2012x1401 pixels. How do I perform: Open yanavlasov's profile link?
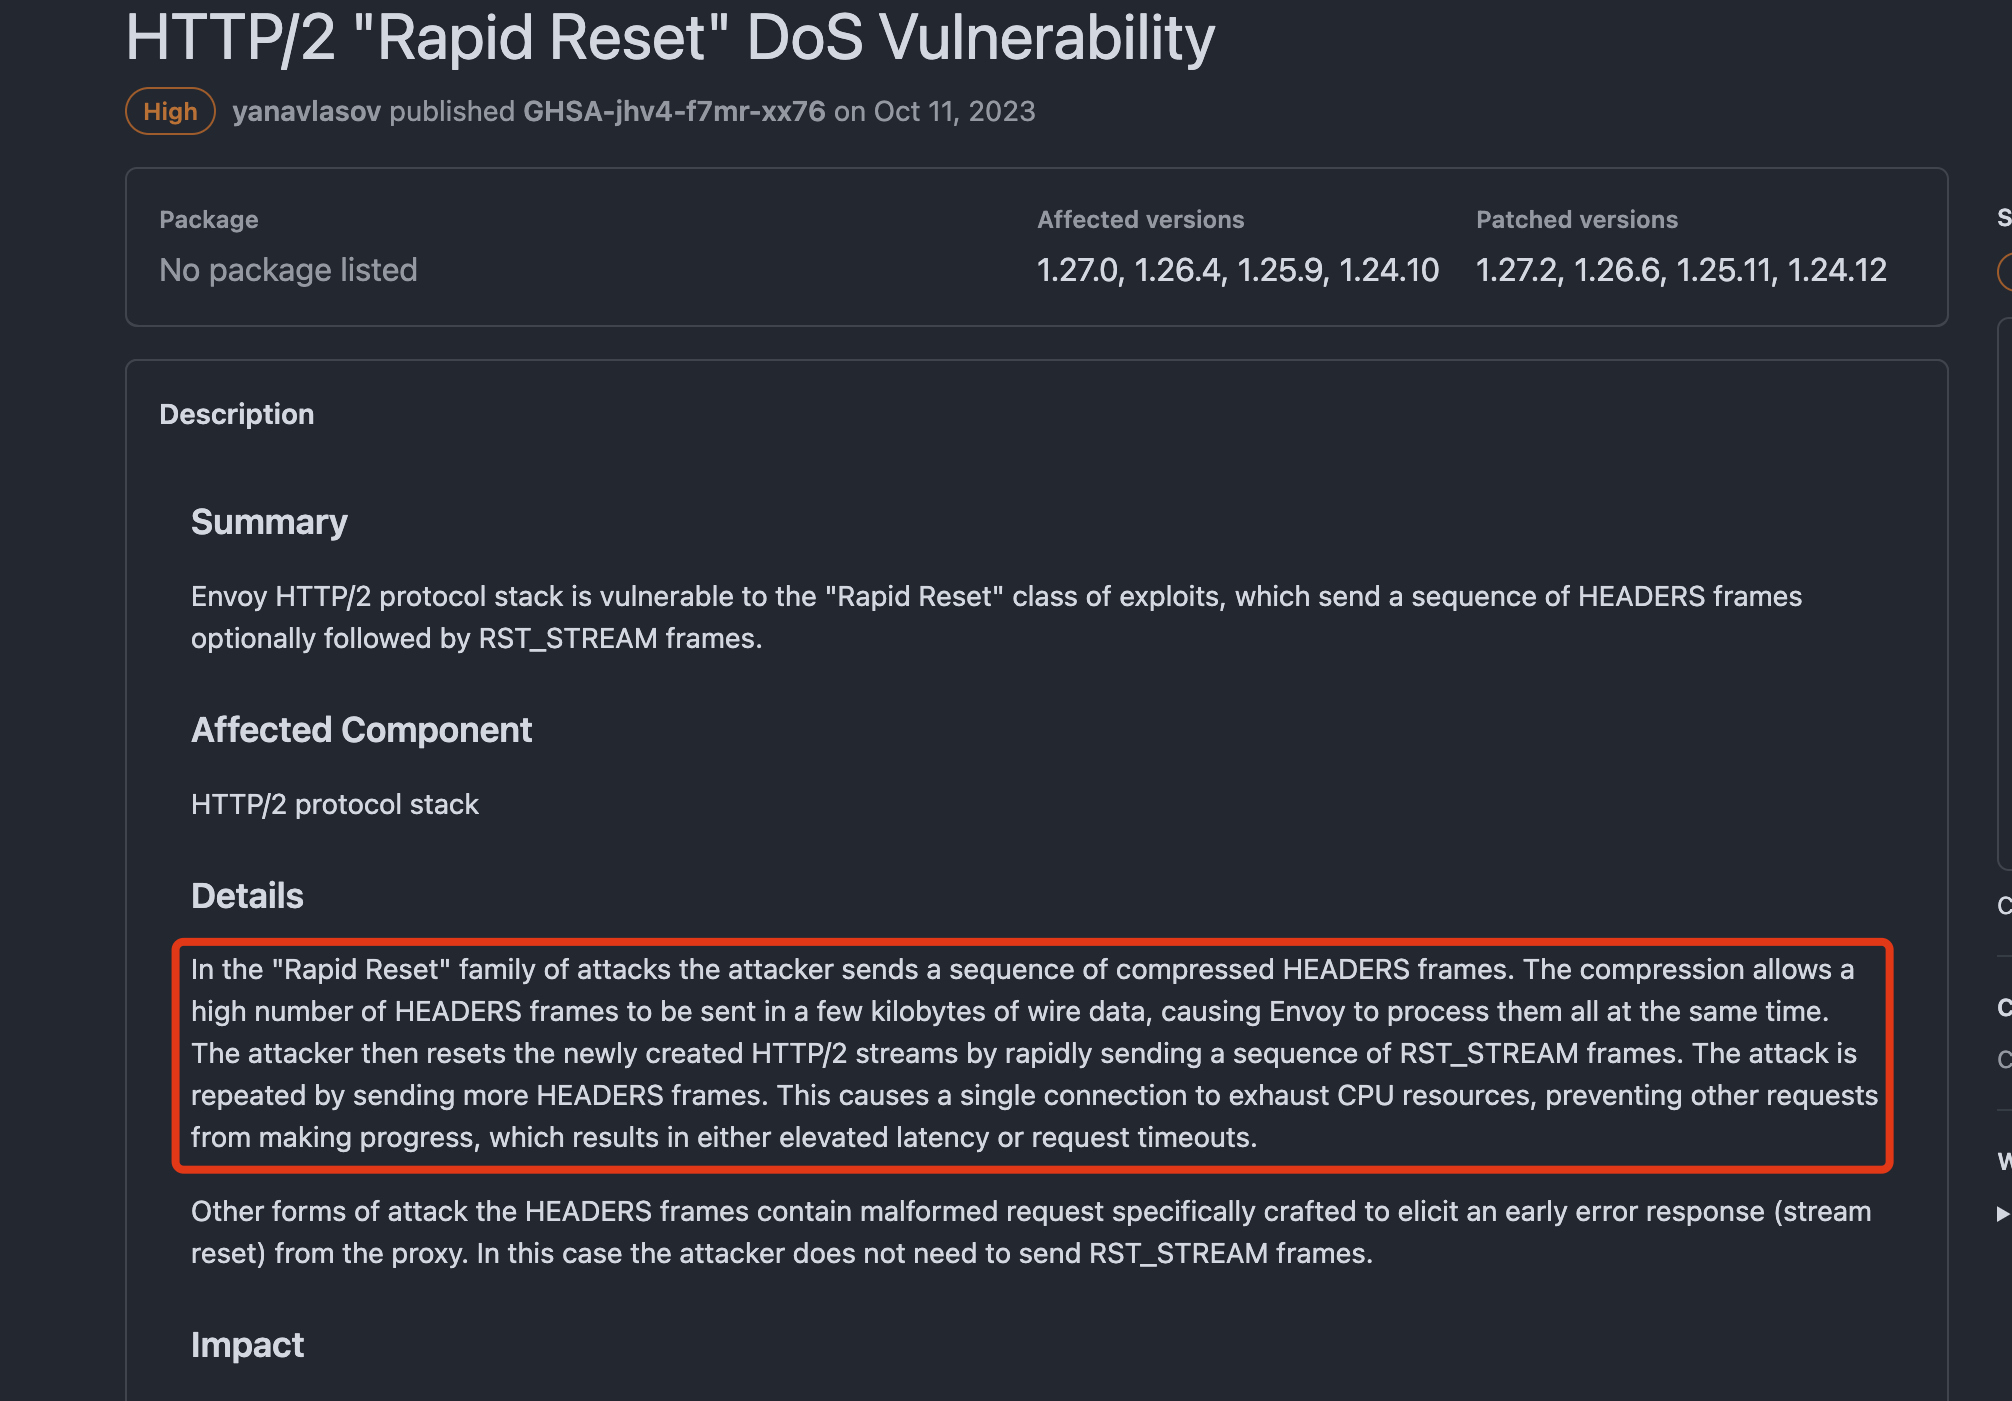coord(306,111)
